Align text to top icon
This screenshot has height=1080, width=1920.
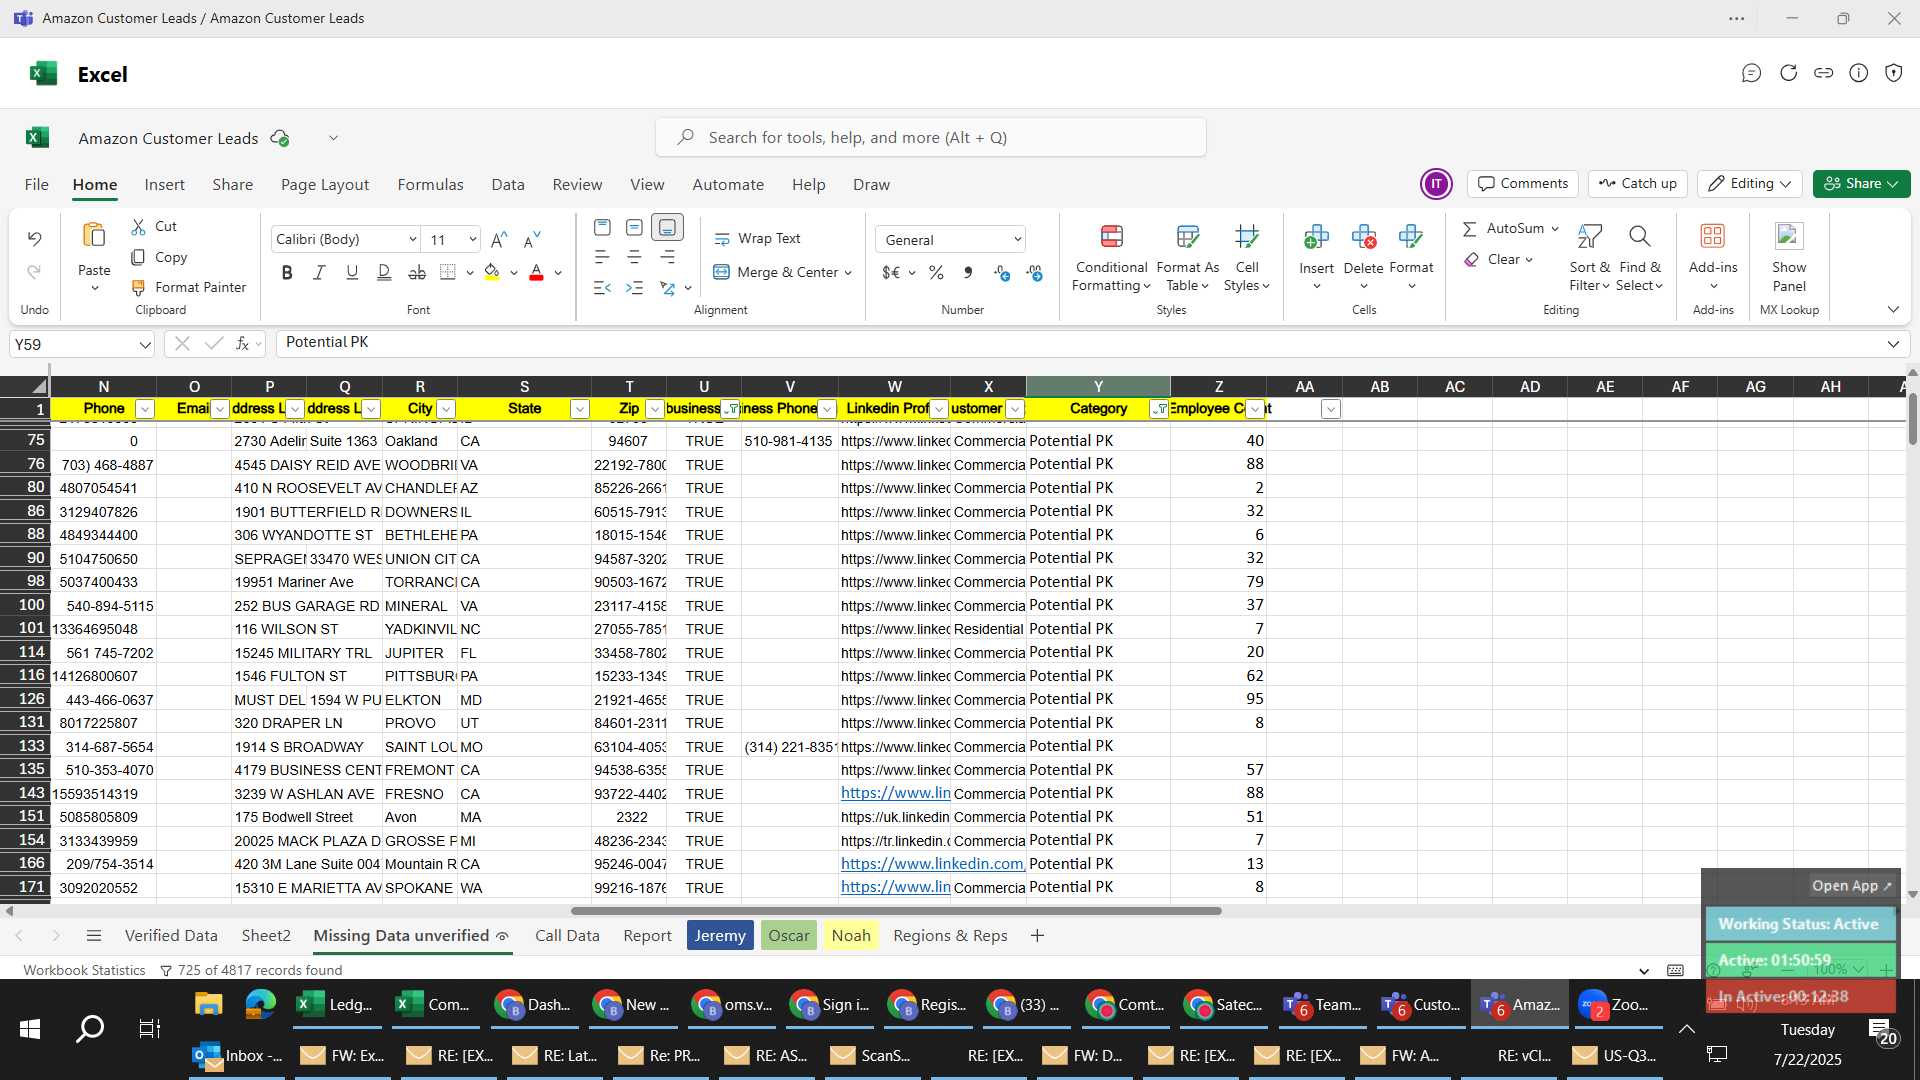coord(602,227)
